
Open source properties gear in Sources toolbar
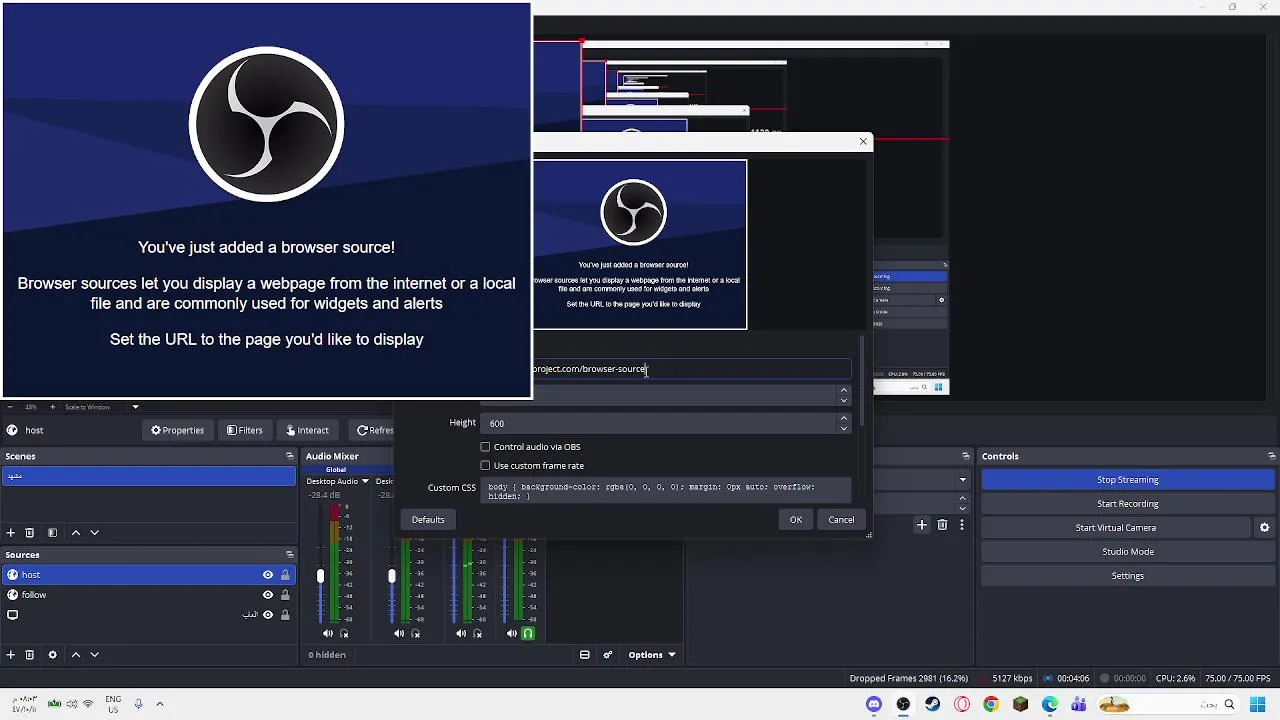click(52, 655)
